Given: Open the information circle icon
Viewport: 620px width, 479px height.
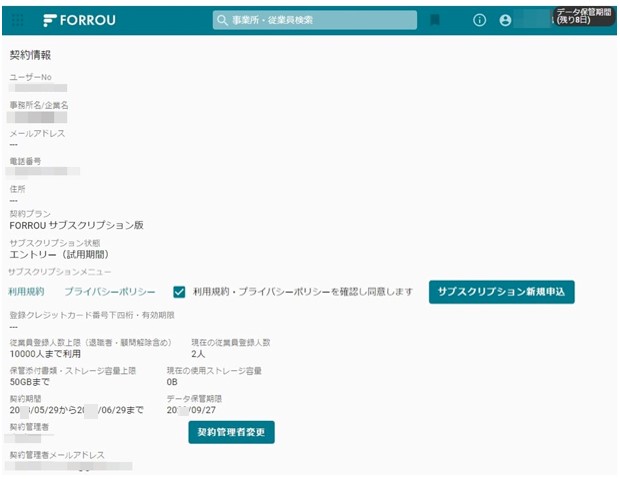Looking at the screenshot, I should (x=479, y=20).
